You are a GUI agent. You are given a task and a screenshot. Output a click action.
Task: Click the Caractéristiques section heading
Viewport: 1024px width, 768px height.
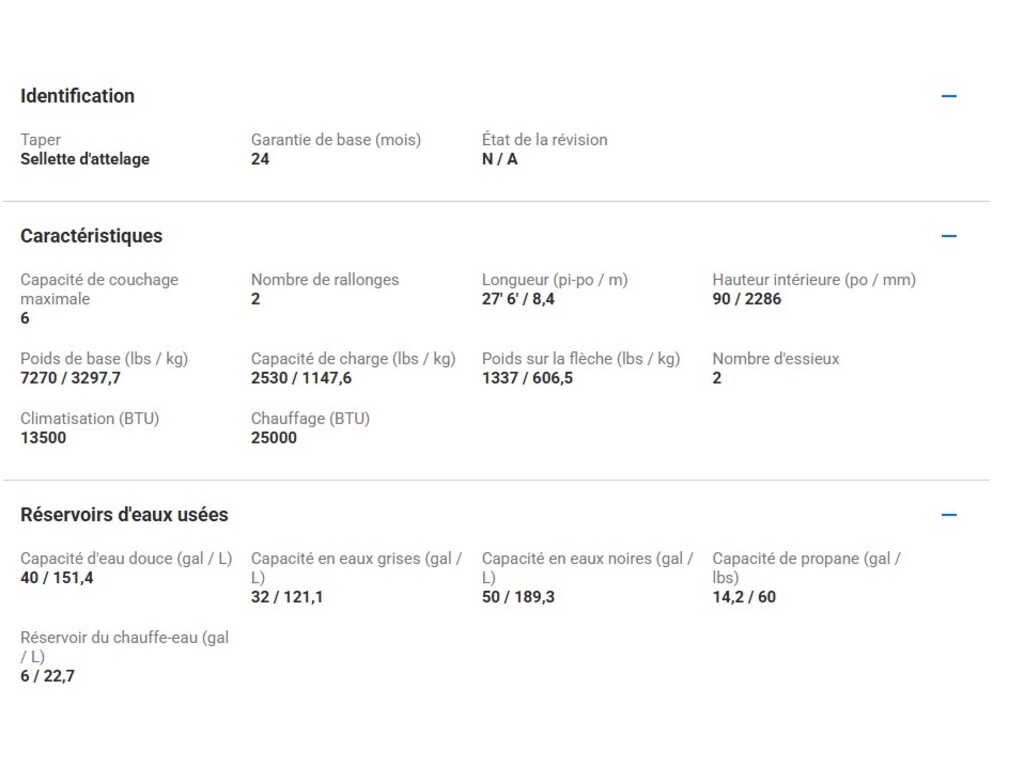tap(91, 236)
